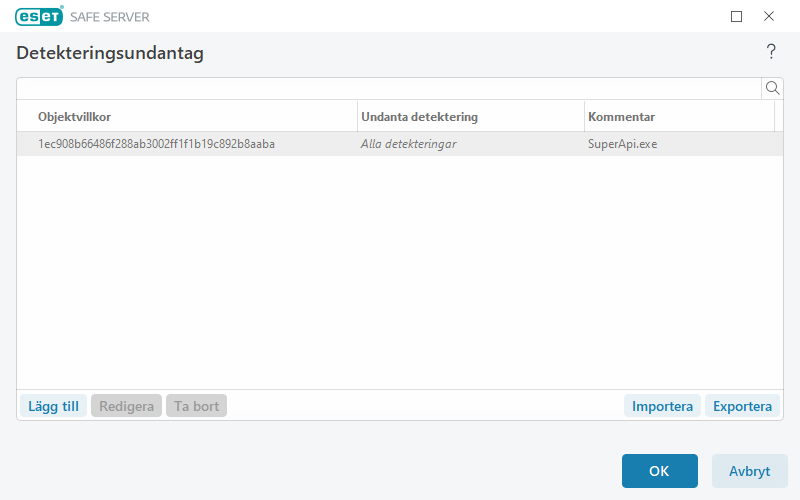Close the Detekteringsundantag window

click(769, 16)
